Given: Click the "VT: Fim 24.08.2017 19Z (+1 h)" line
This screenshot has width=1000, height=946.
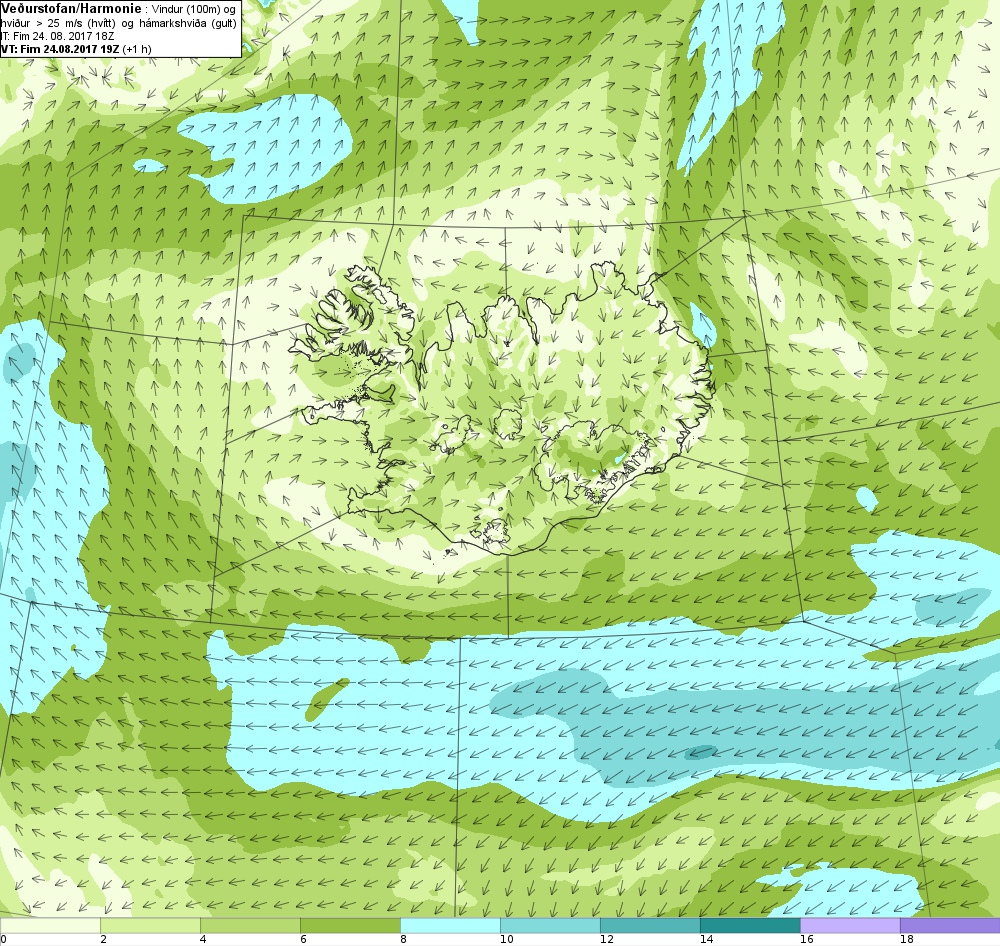Looking at the screenshot, I should (x=77, y=49).
